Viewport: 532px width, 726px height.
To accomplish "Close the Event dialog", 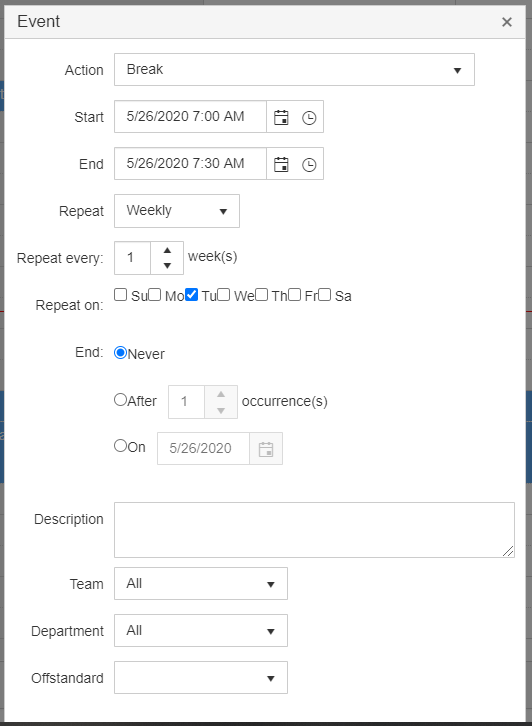I will pos(507,22).
